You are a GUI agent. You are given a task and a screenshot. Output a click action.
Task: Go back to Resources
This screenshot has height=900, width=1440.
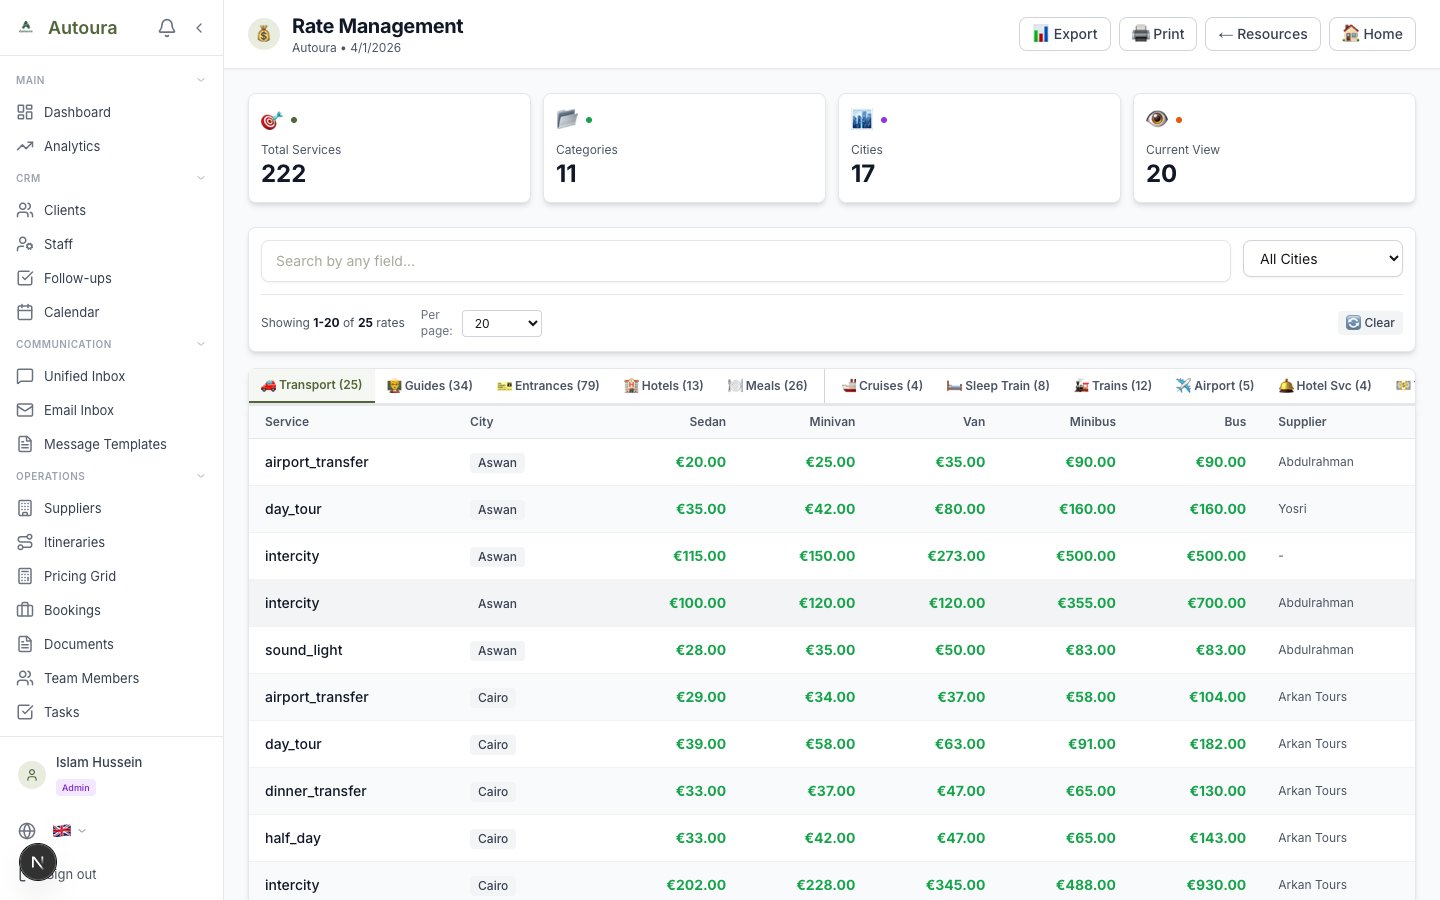[1263, 34]
